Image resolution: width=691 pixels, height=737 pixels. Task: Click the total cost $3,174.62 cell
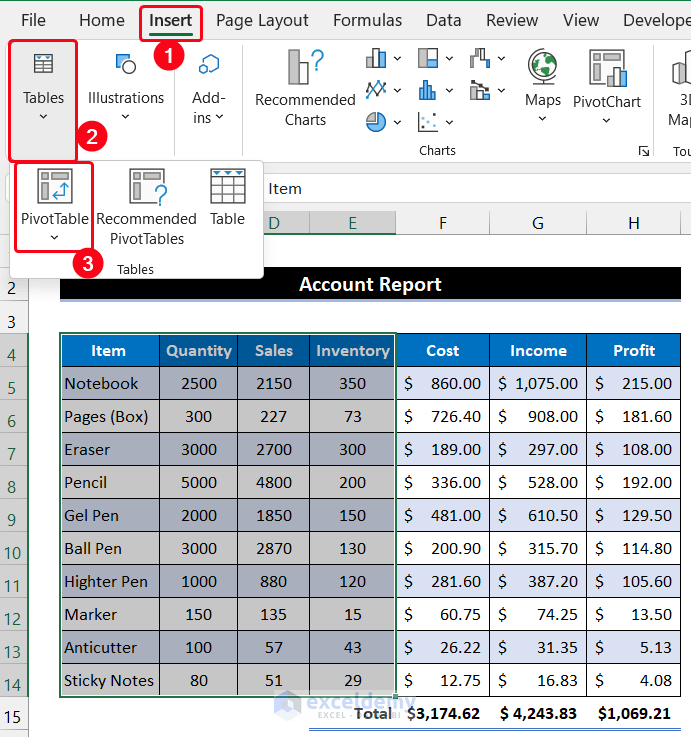click(x=443, y=713)
